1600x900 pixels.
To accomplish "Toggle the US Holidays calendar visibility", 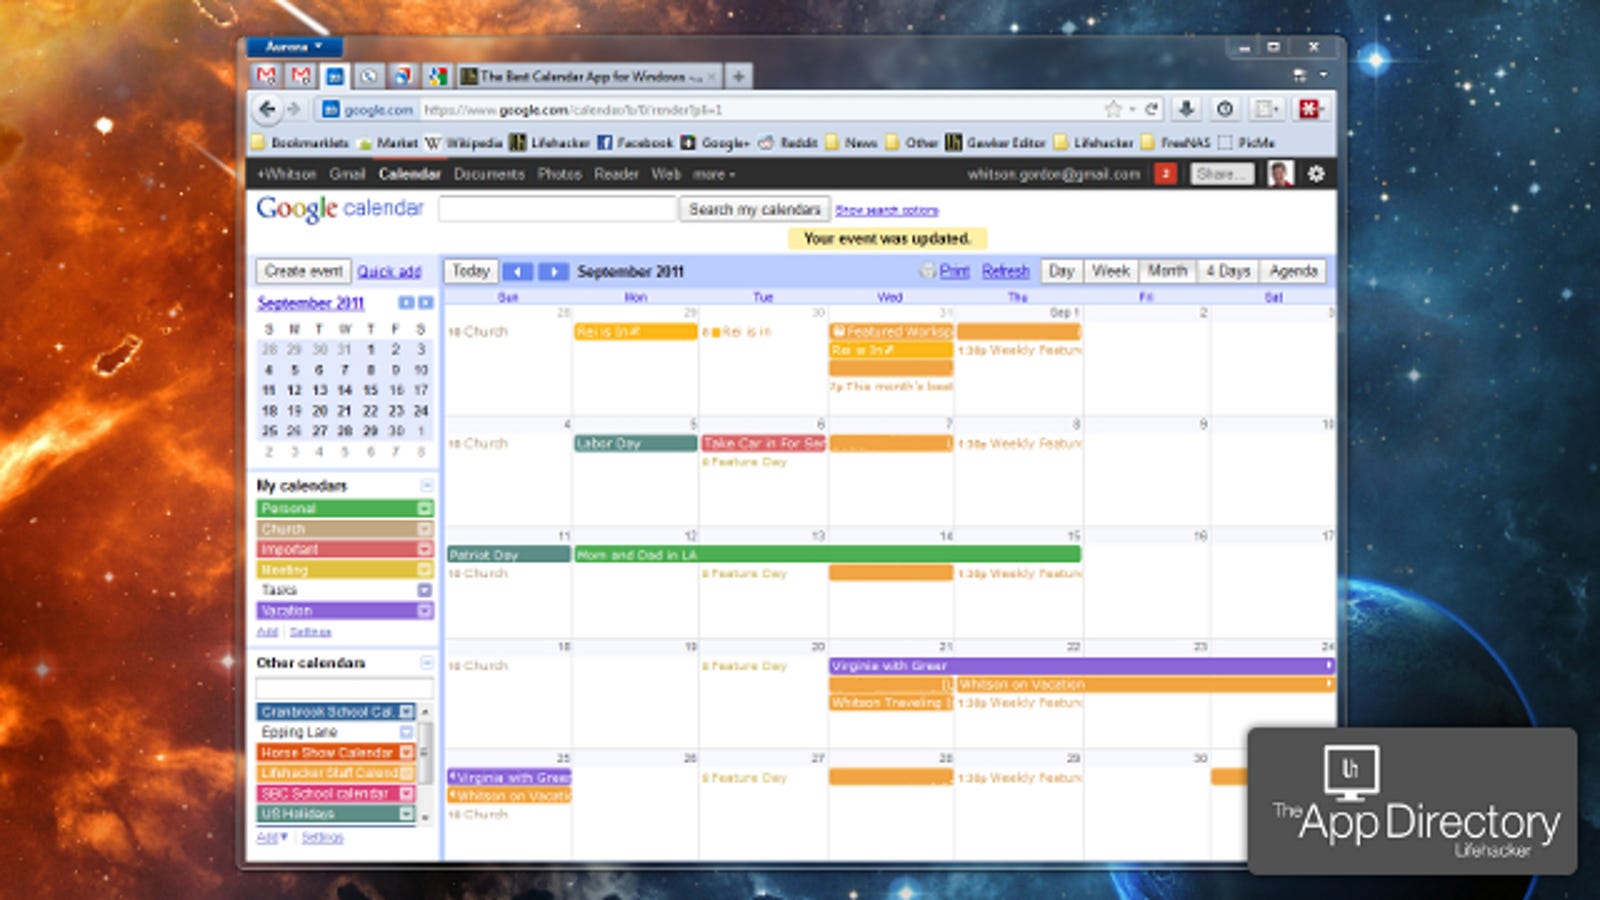I will (336, 814).
